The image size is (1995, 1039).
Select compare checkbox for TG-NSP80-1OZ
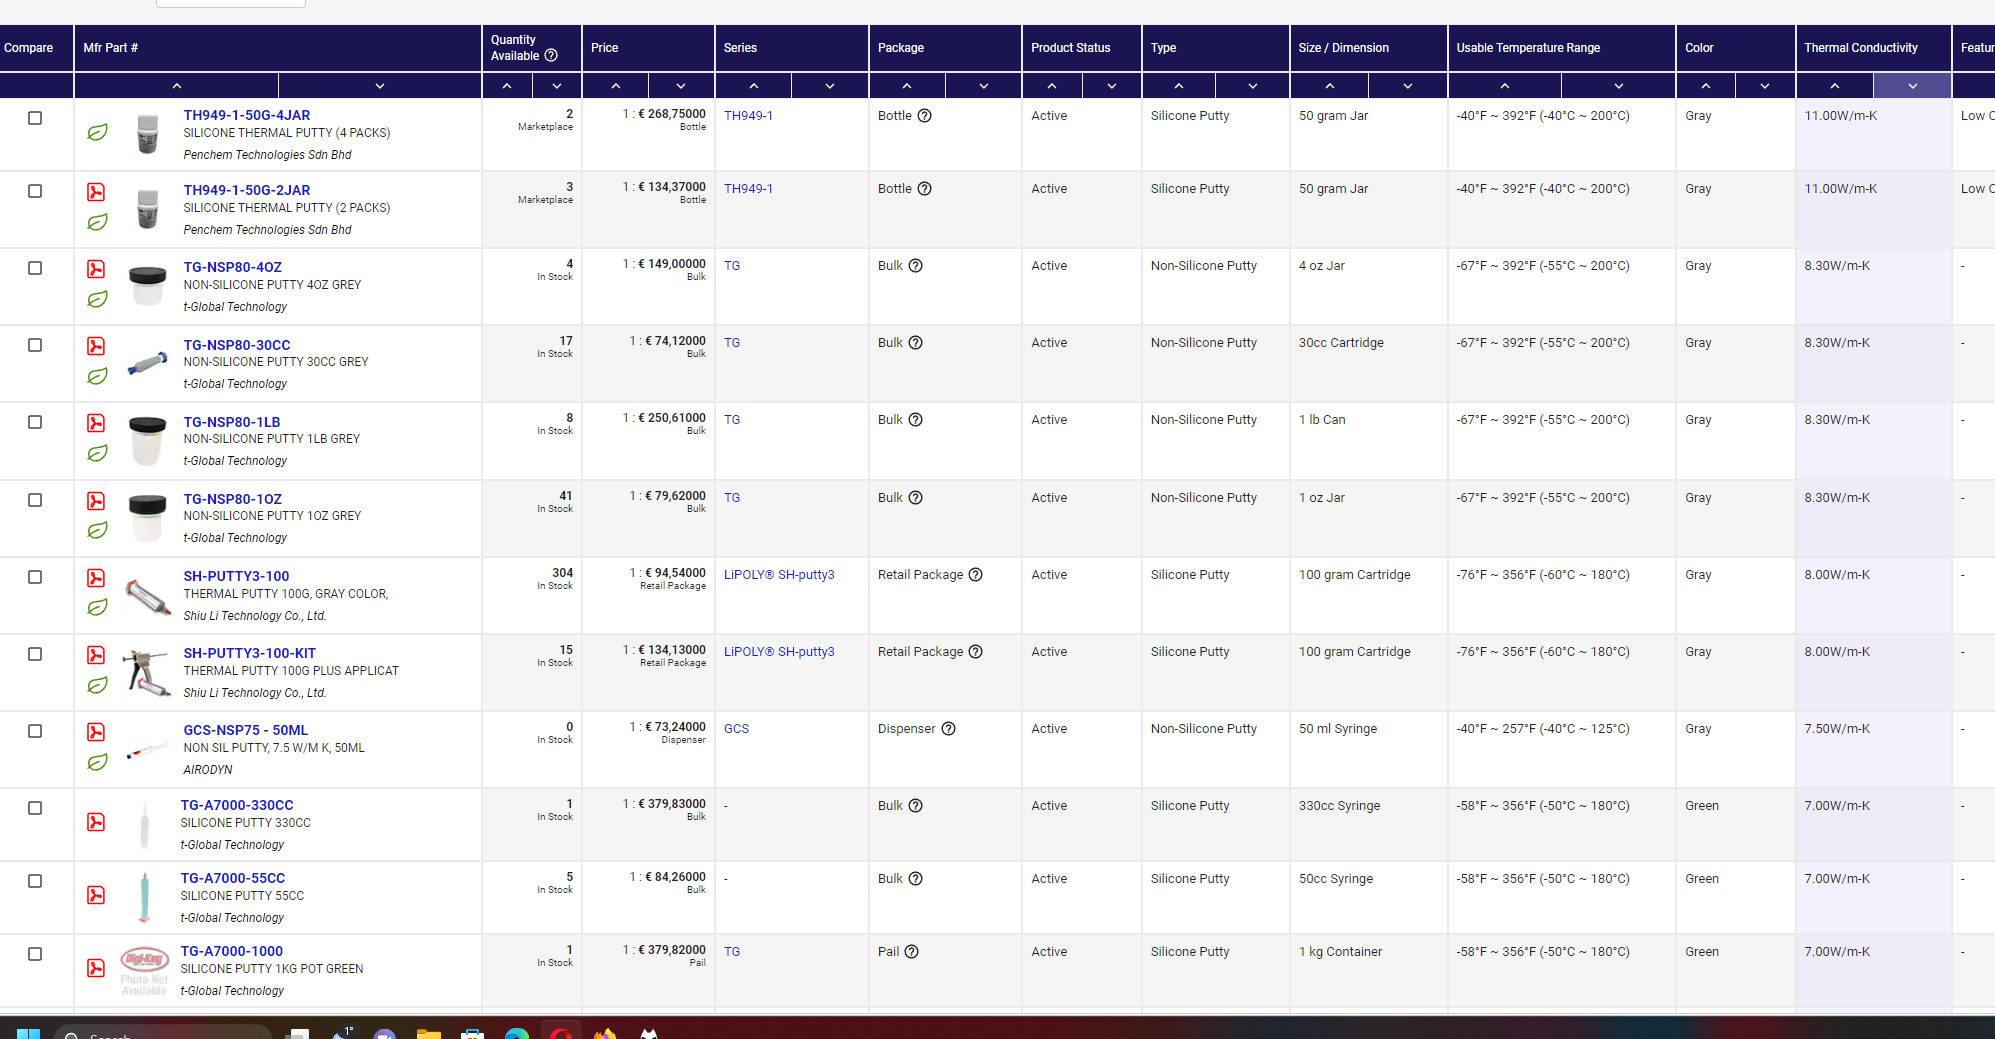click(x=35, y=500)
